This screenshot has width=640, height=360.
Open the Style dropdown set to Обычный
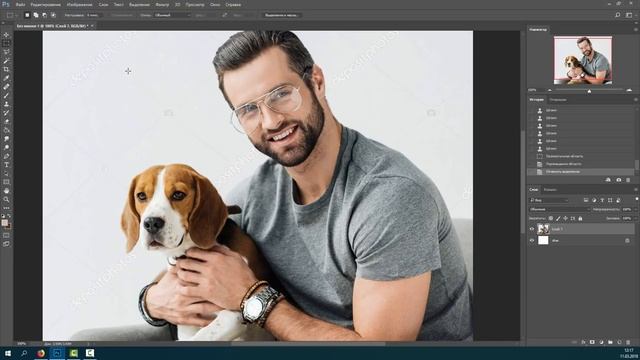(172, 15)
